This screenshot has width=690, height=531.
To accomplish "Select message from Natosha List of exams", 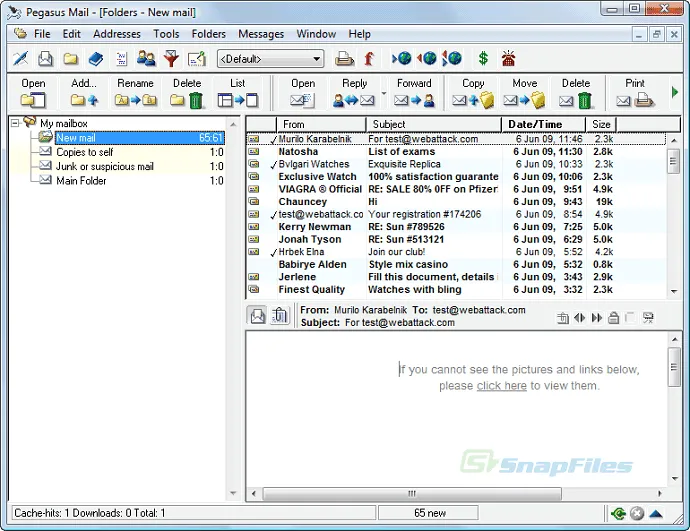I will click(x=456, y=152).
